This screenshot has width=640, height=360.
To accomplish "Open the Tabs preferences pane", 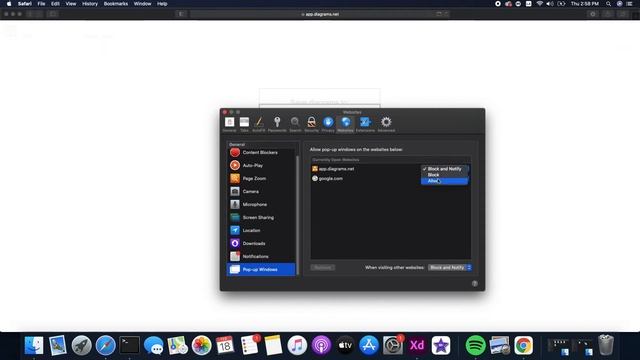I will coord(244,124).
